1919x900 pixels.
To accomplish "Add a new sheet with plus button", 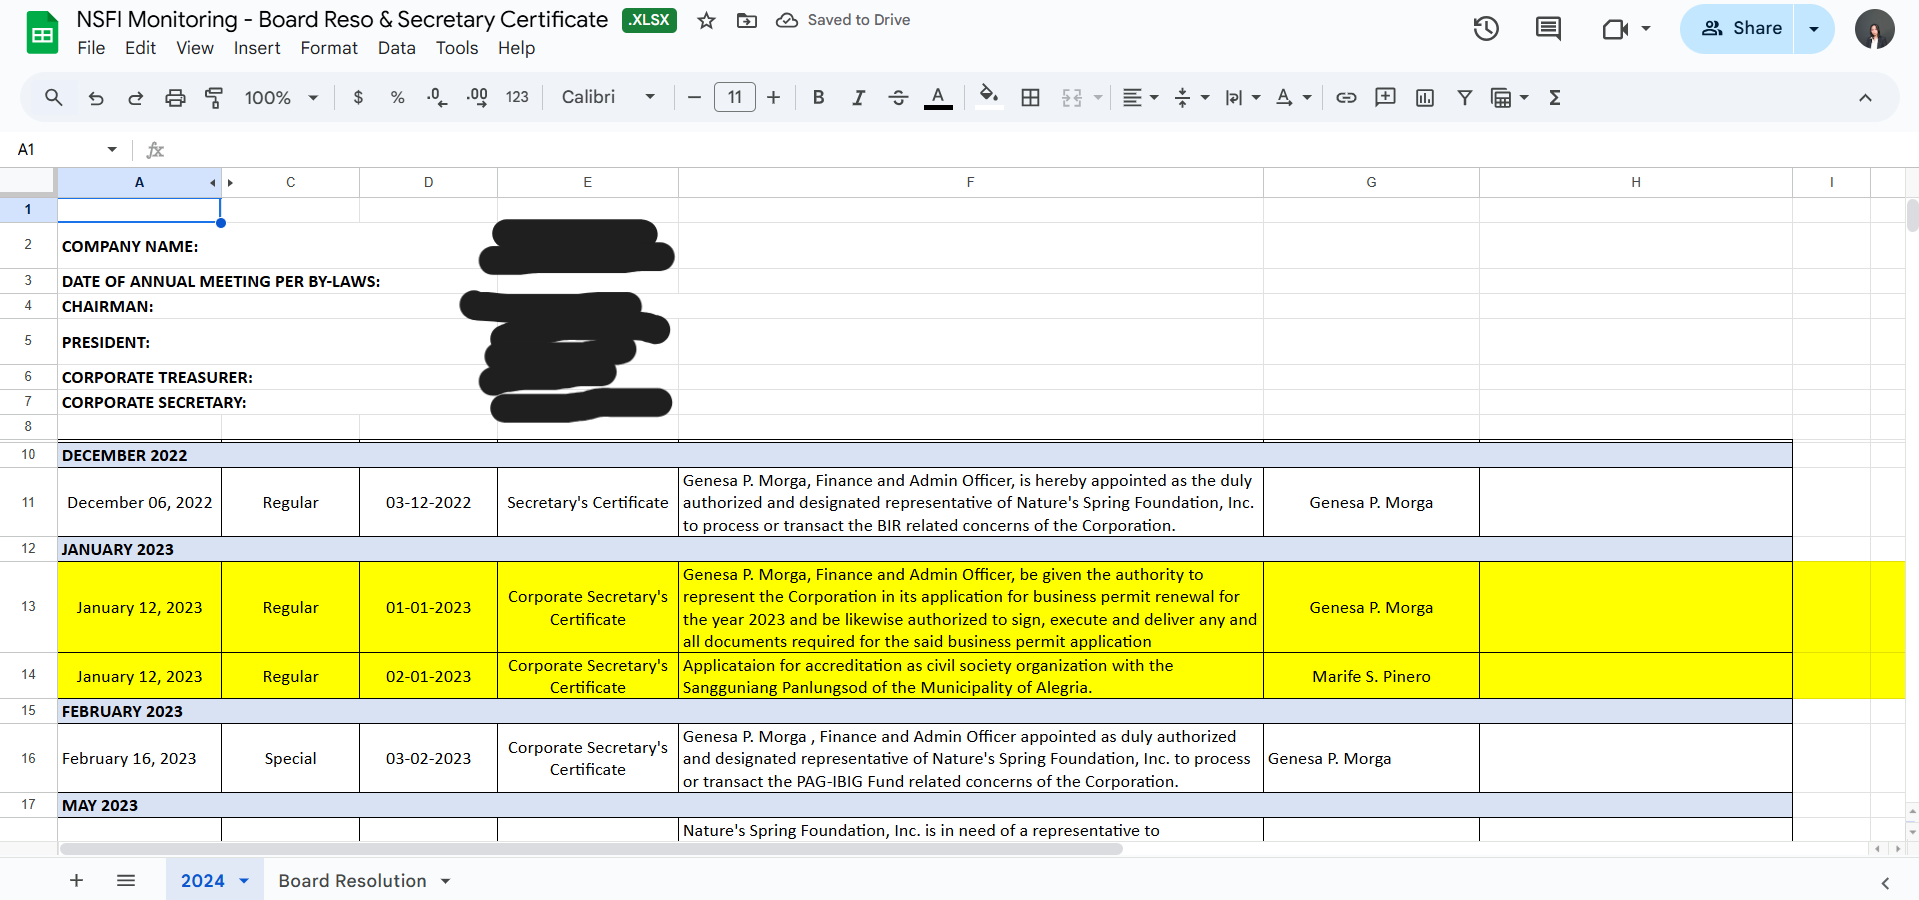I will click(76, 881).
